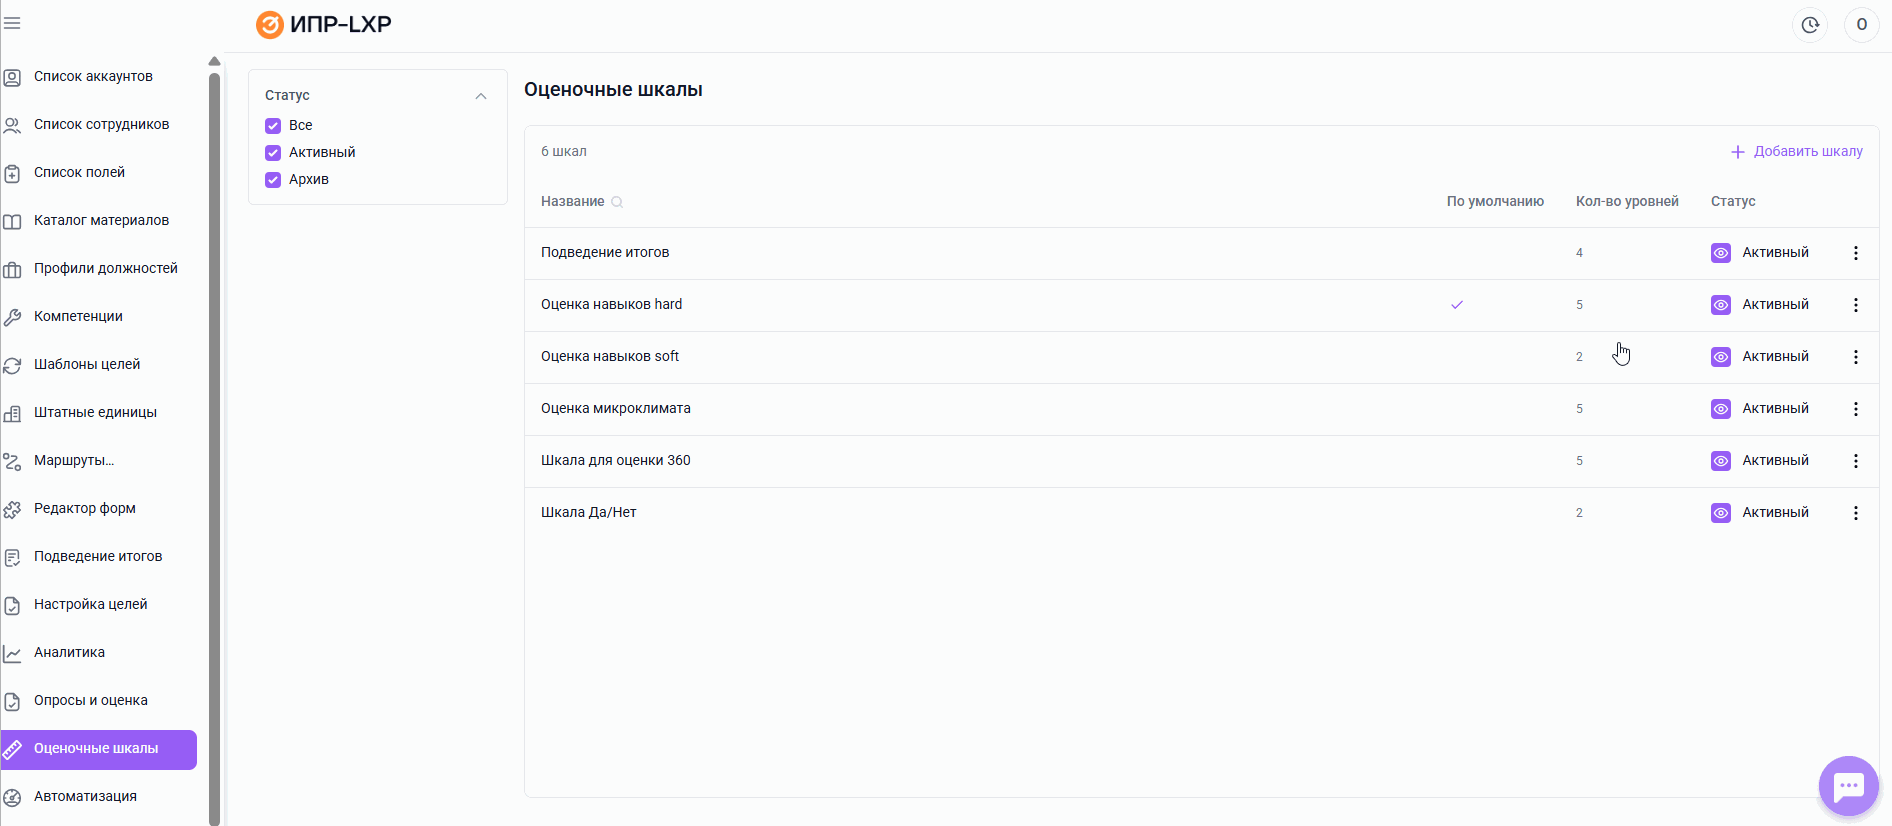The width and height of the screenshot is (1892, 826).
Task: Click the search icon beside Название
Action: 617,202
